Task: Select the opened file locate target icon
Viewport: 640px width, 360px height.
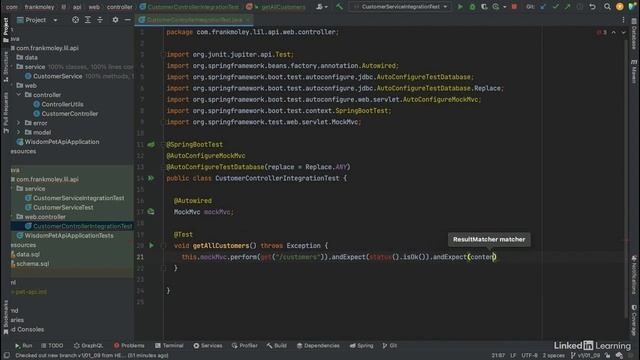Action: point(76,20)
